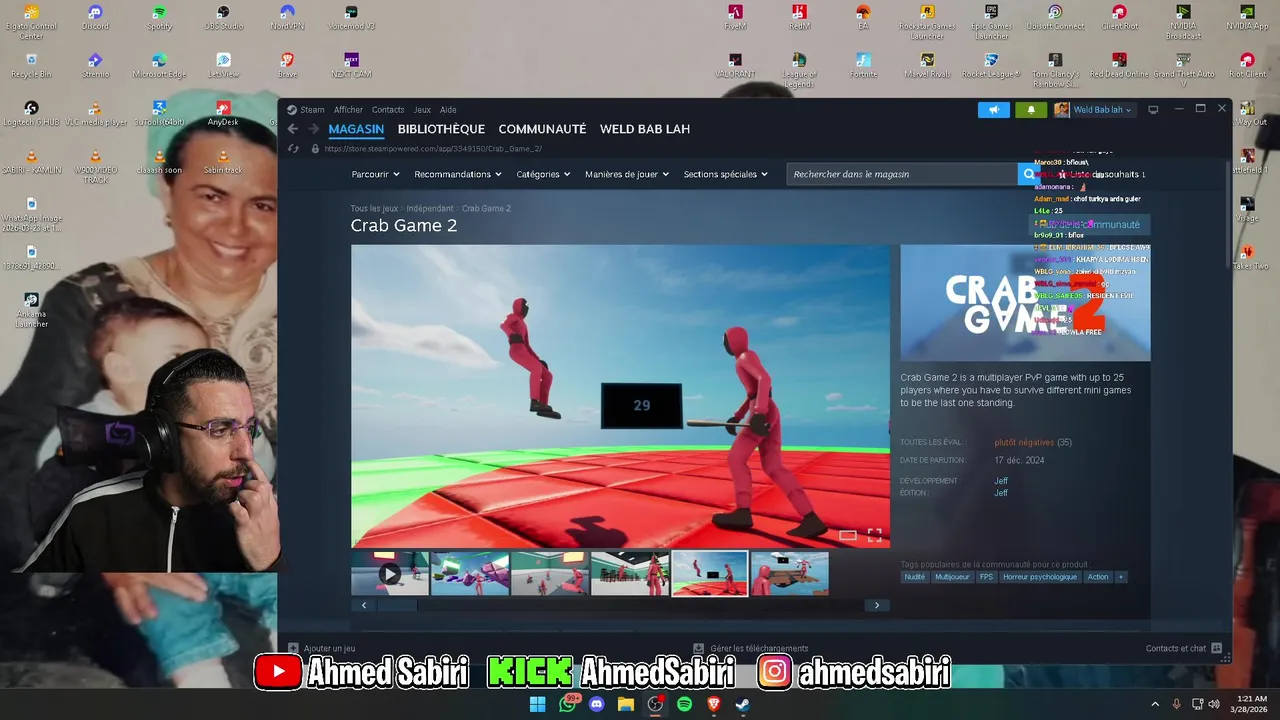Viewport: 1280px width, 720px height.
Task: Select the Epic Games Launcher icon
Action: coord(991,22)
